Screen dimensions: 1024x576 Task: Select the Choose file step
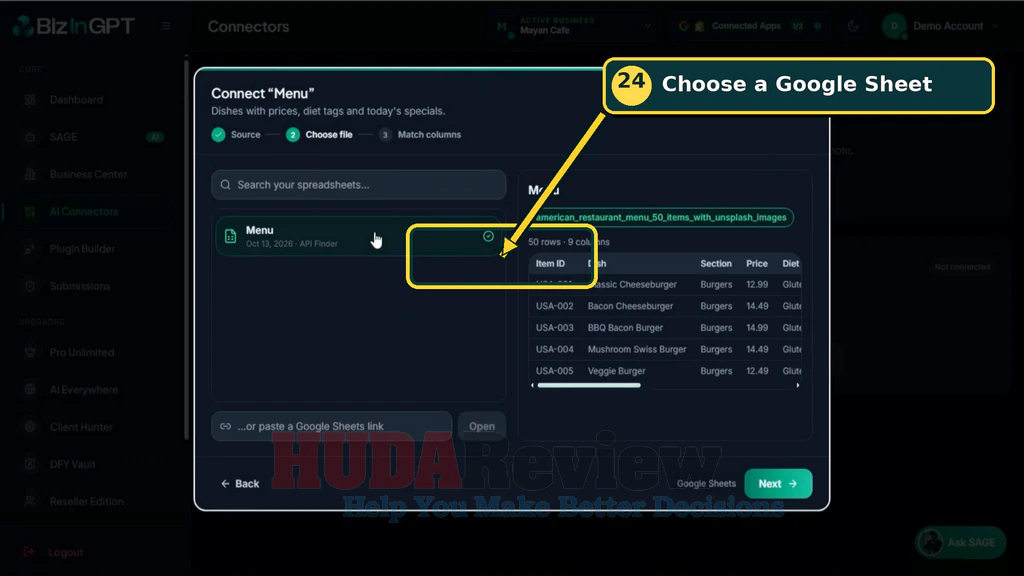319,135
